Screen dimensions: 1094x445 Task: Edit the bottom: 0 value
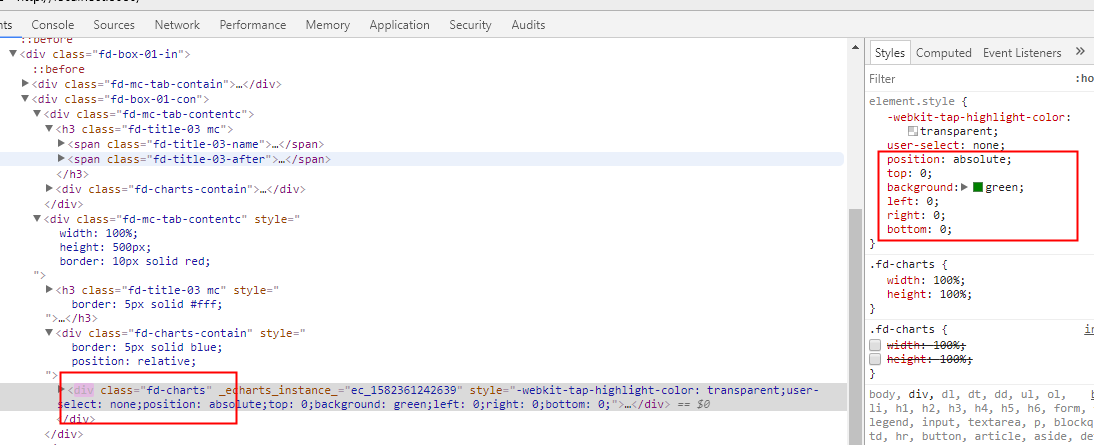pos(942,229)
